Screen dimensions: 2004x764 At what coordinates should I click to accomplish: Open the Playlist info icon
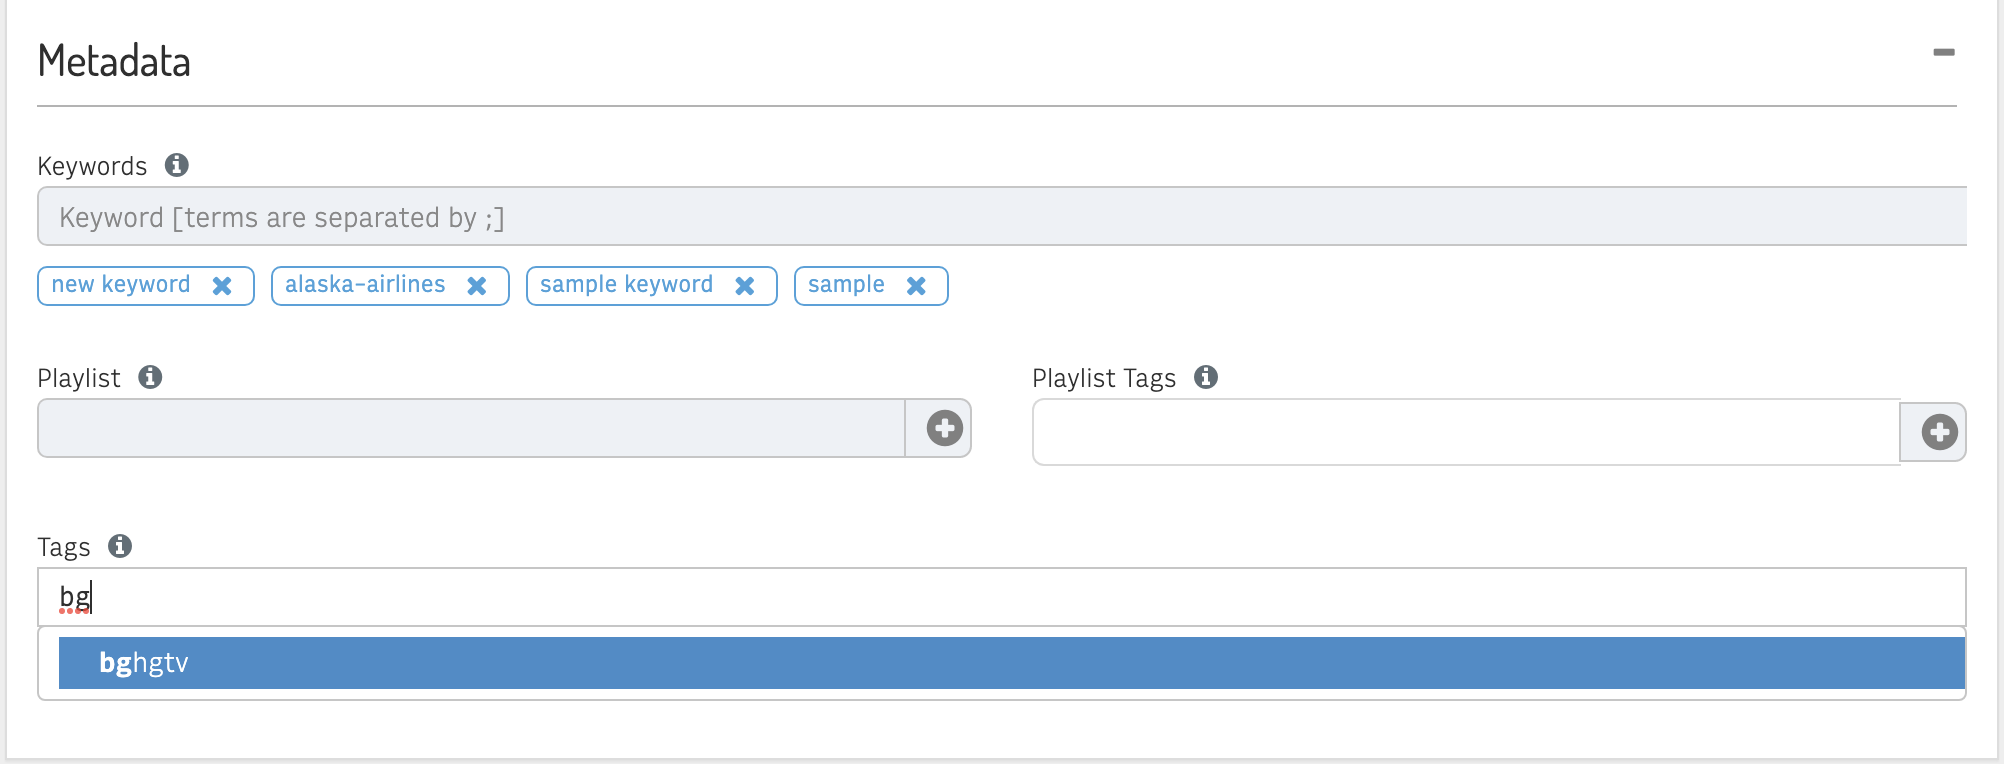[150, 377]
